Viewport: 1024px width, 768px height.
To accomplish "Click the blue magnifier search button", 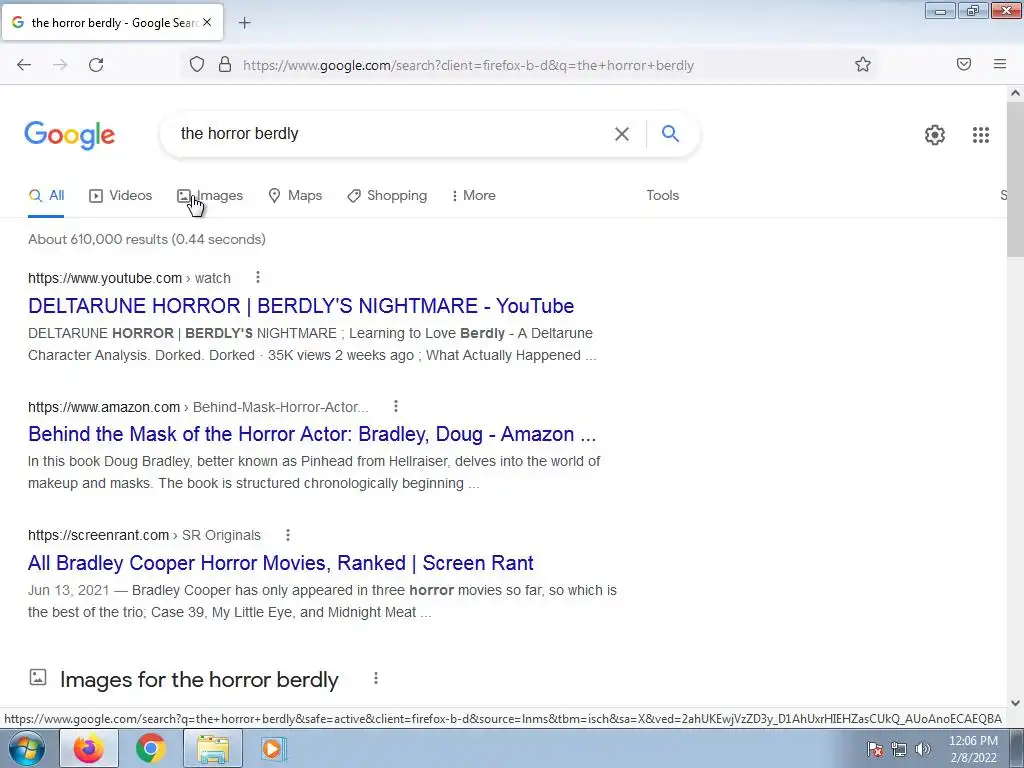I will point(670,134).
